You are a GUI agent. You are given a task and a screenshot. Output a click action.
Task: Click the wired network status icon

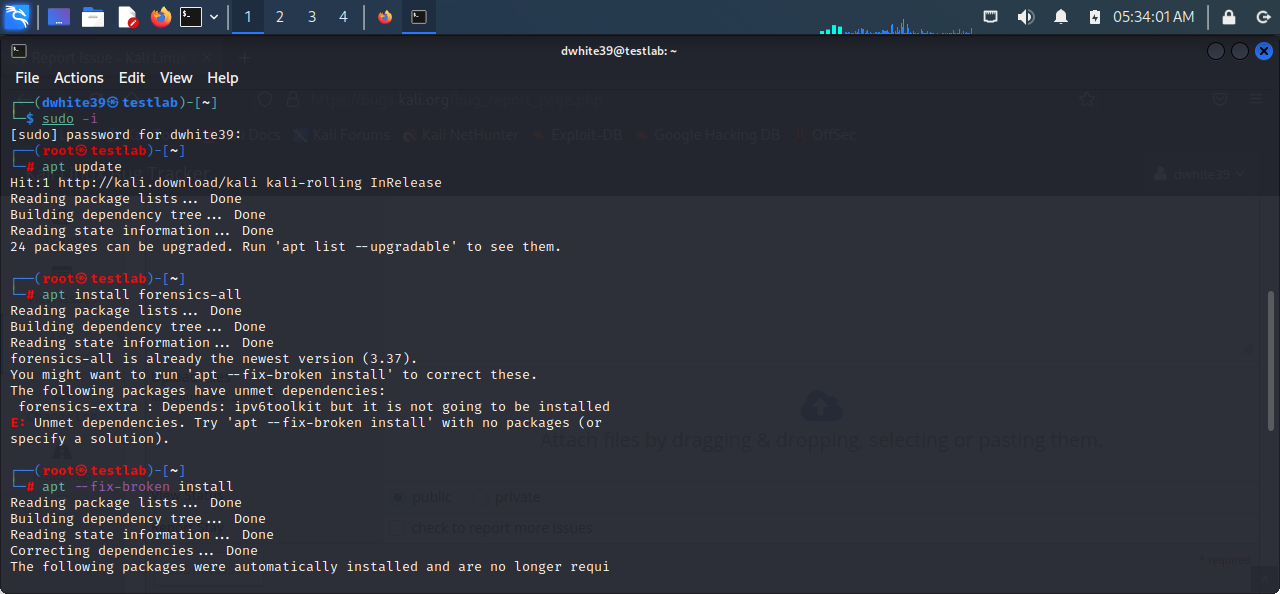click(x=990, y=17)
